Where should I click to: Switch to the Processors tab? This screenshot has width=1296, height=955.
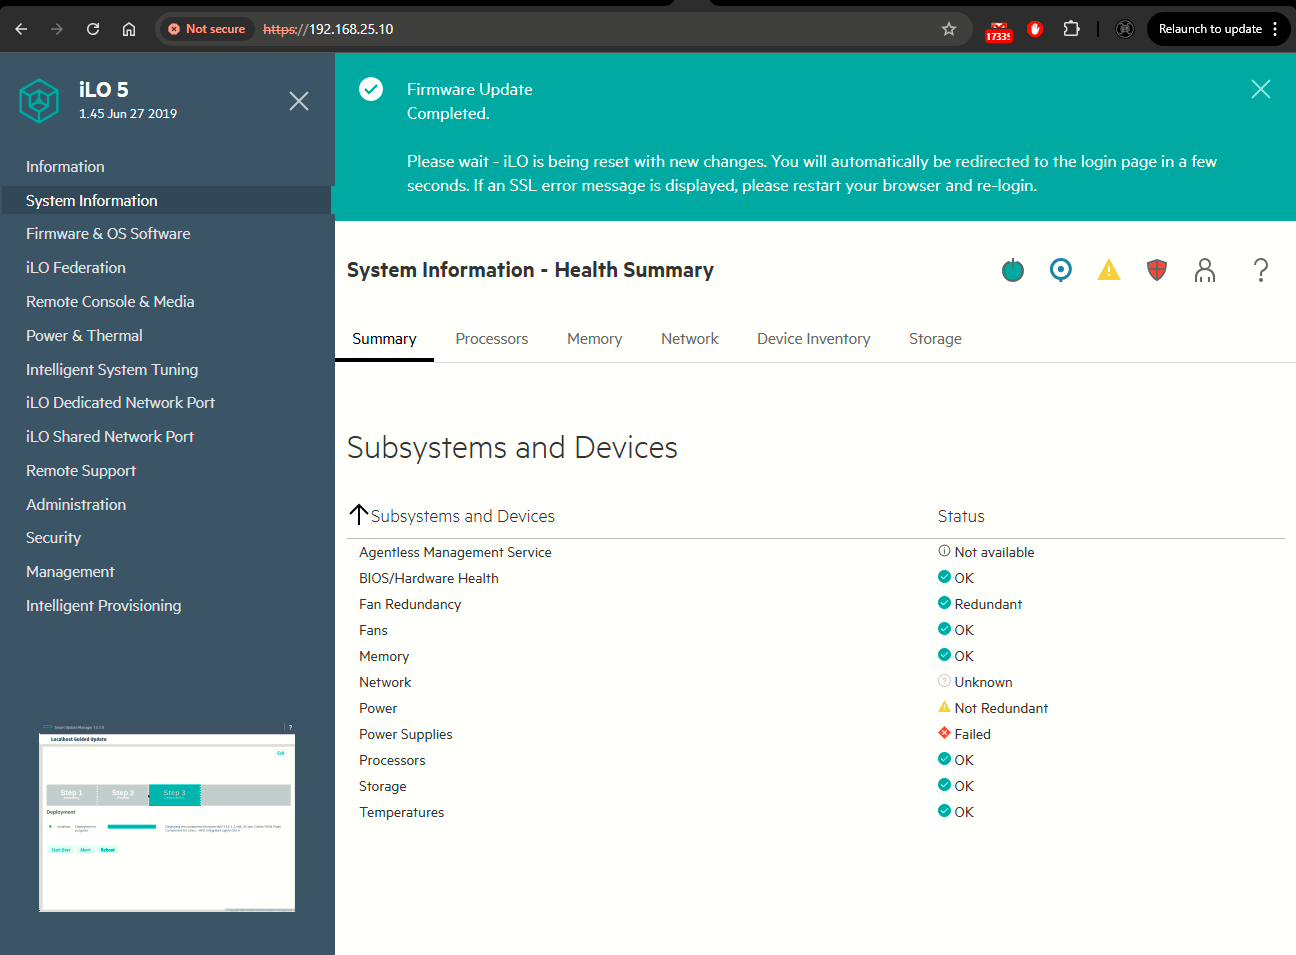[492, 339]
